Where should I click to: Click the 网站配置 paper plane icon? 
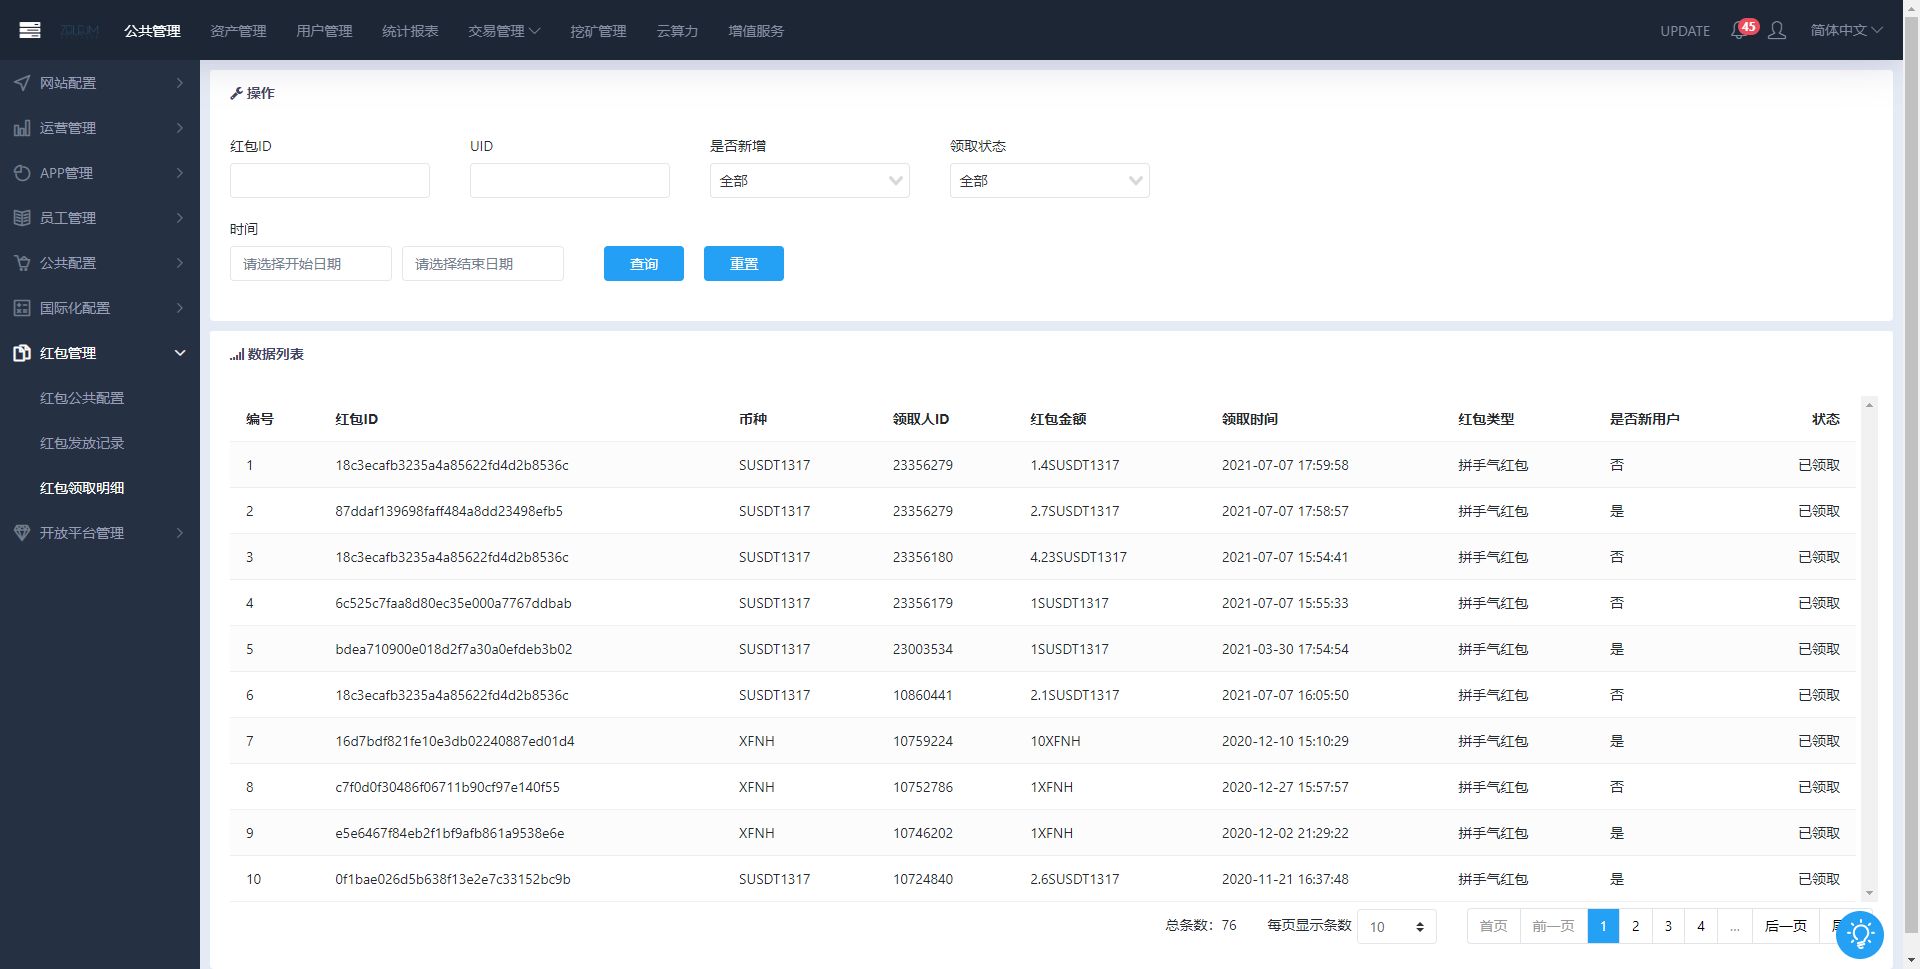click(x=22, y=83)
